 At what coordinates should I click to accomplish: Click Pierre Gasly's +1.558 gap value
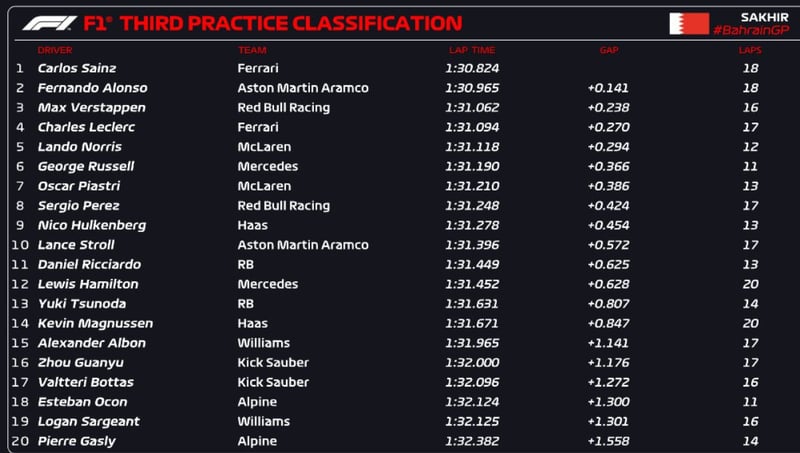click(609, 441)
